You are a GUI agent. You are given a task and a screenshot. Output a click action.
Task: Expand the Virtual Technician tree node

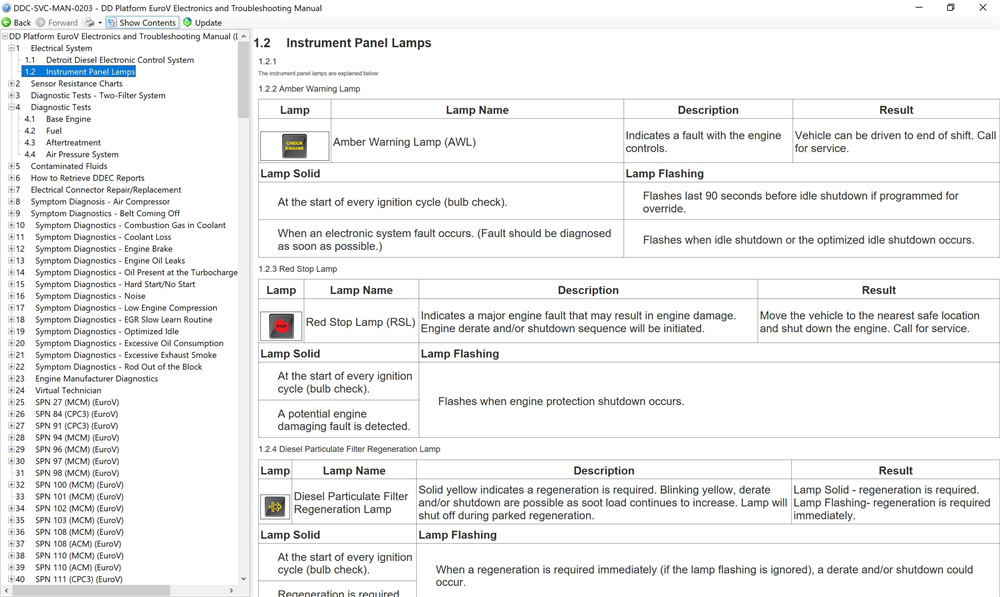11,391
